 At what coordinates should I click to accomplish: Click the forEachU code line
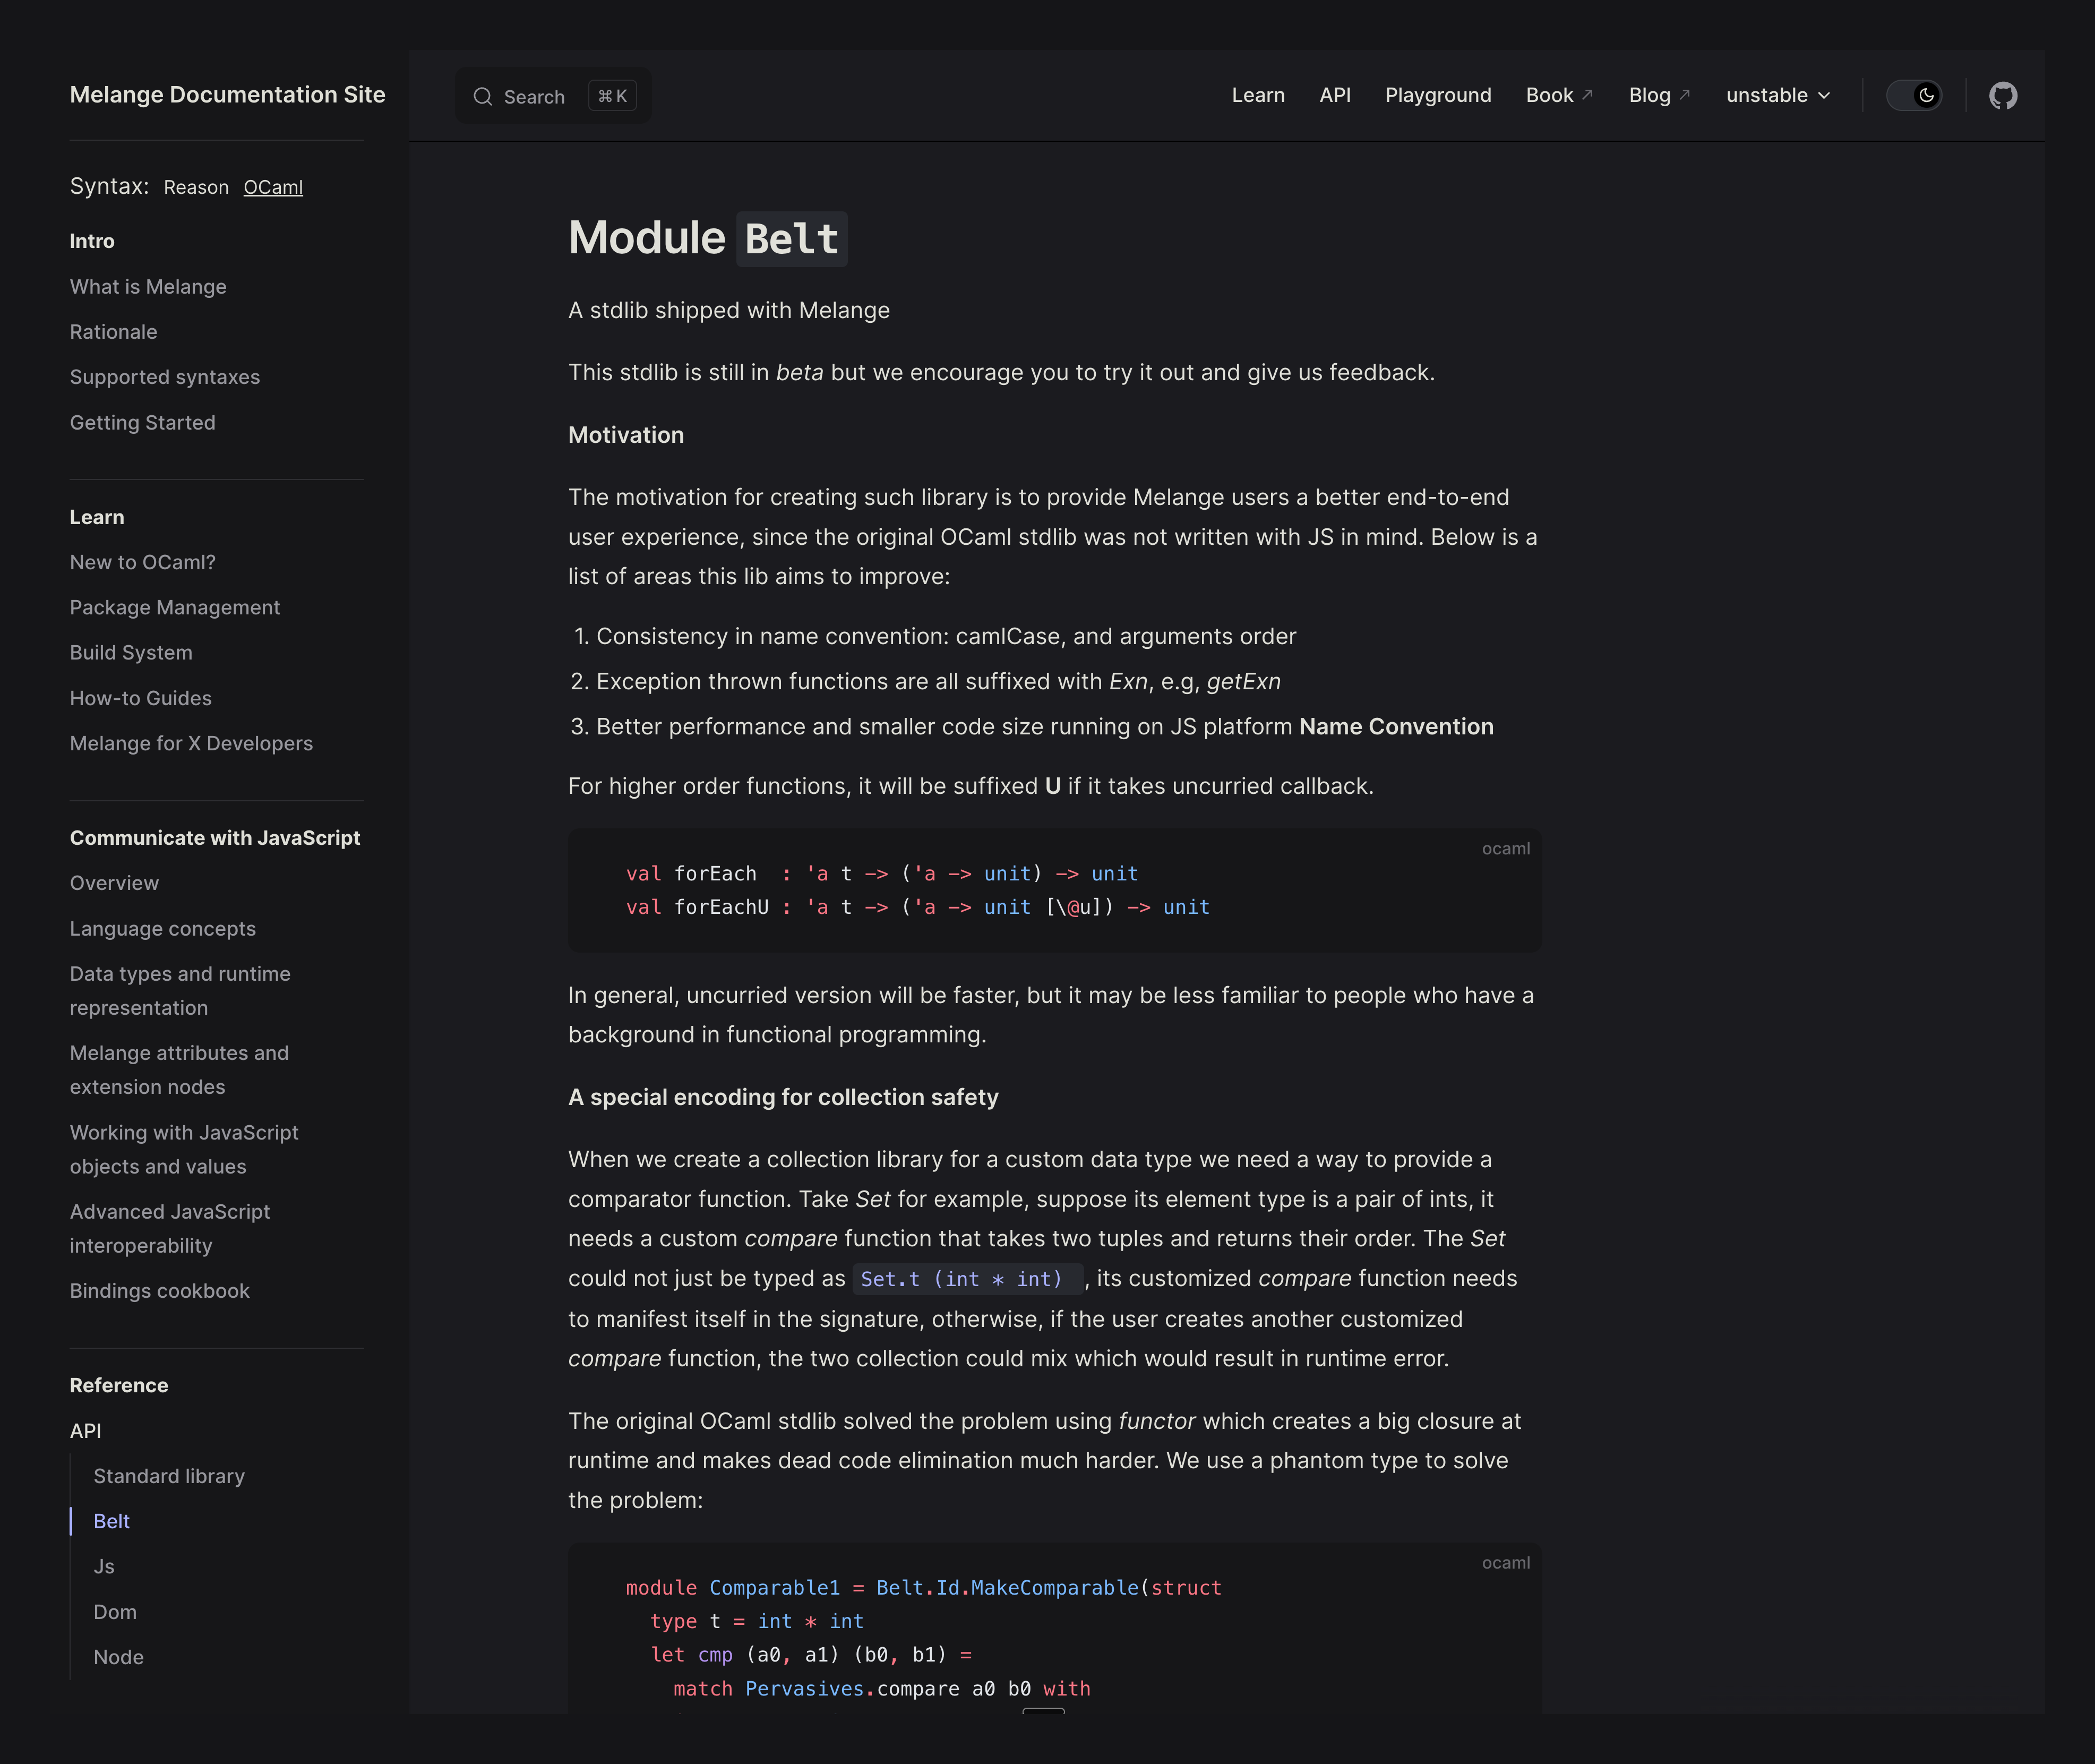tap(917, 907)
